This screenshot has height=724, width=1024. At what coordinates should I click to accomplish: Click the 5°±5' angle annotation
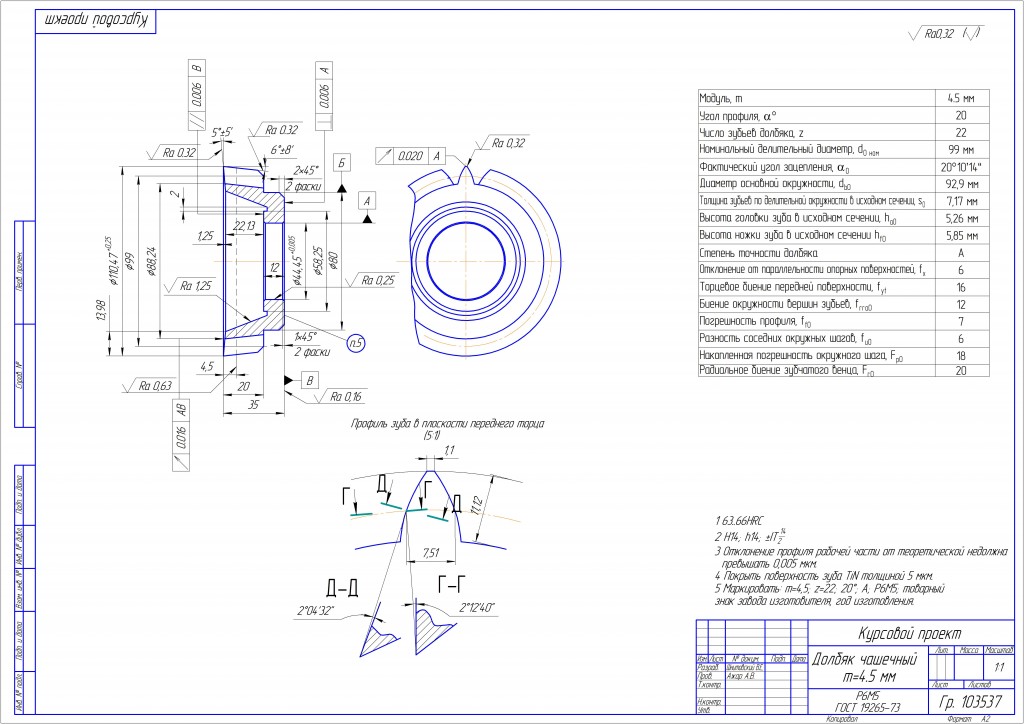[x=222, y=133]
